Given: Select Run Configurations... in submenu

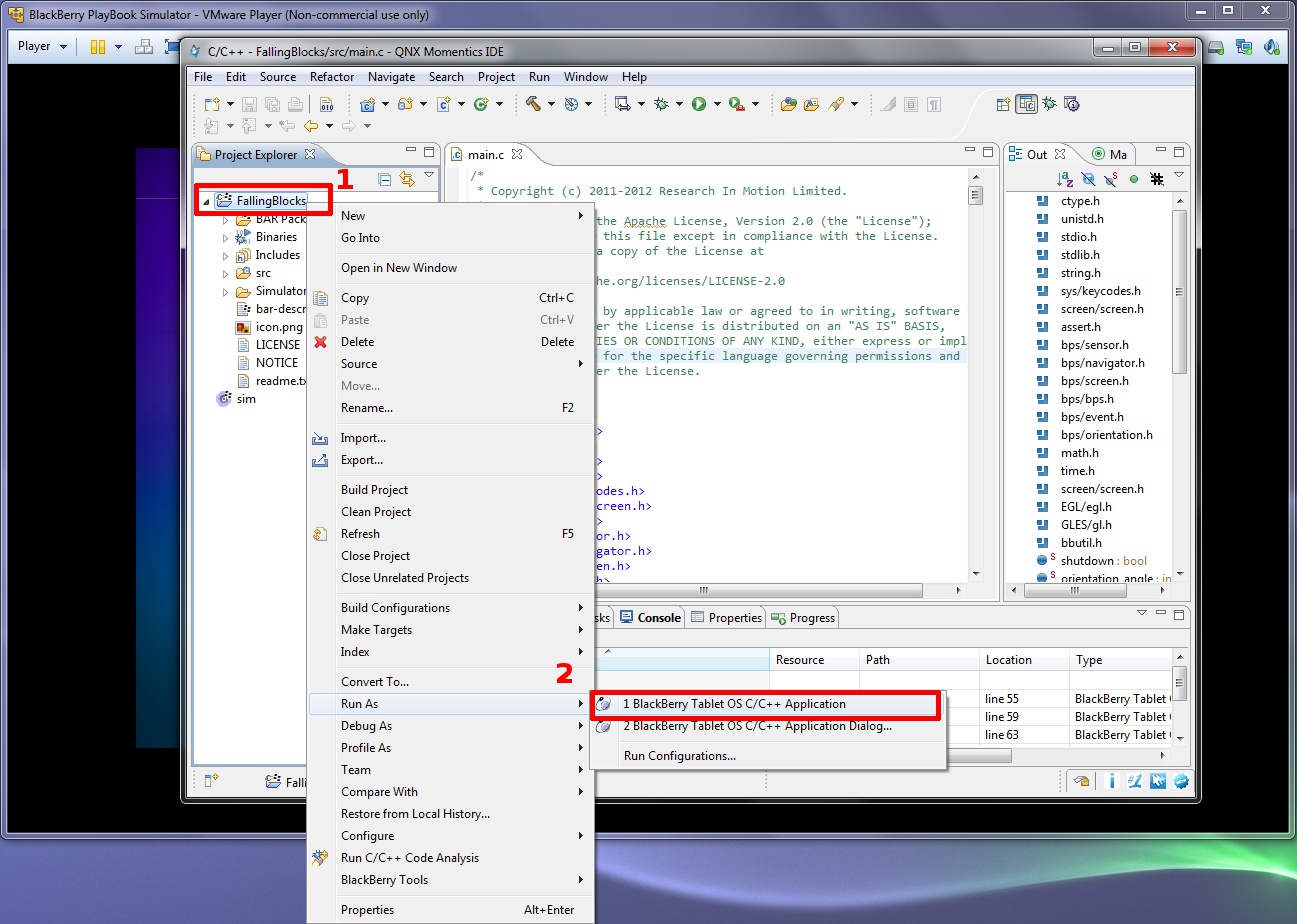Looking at the screenshot, I should coord(768,756).
